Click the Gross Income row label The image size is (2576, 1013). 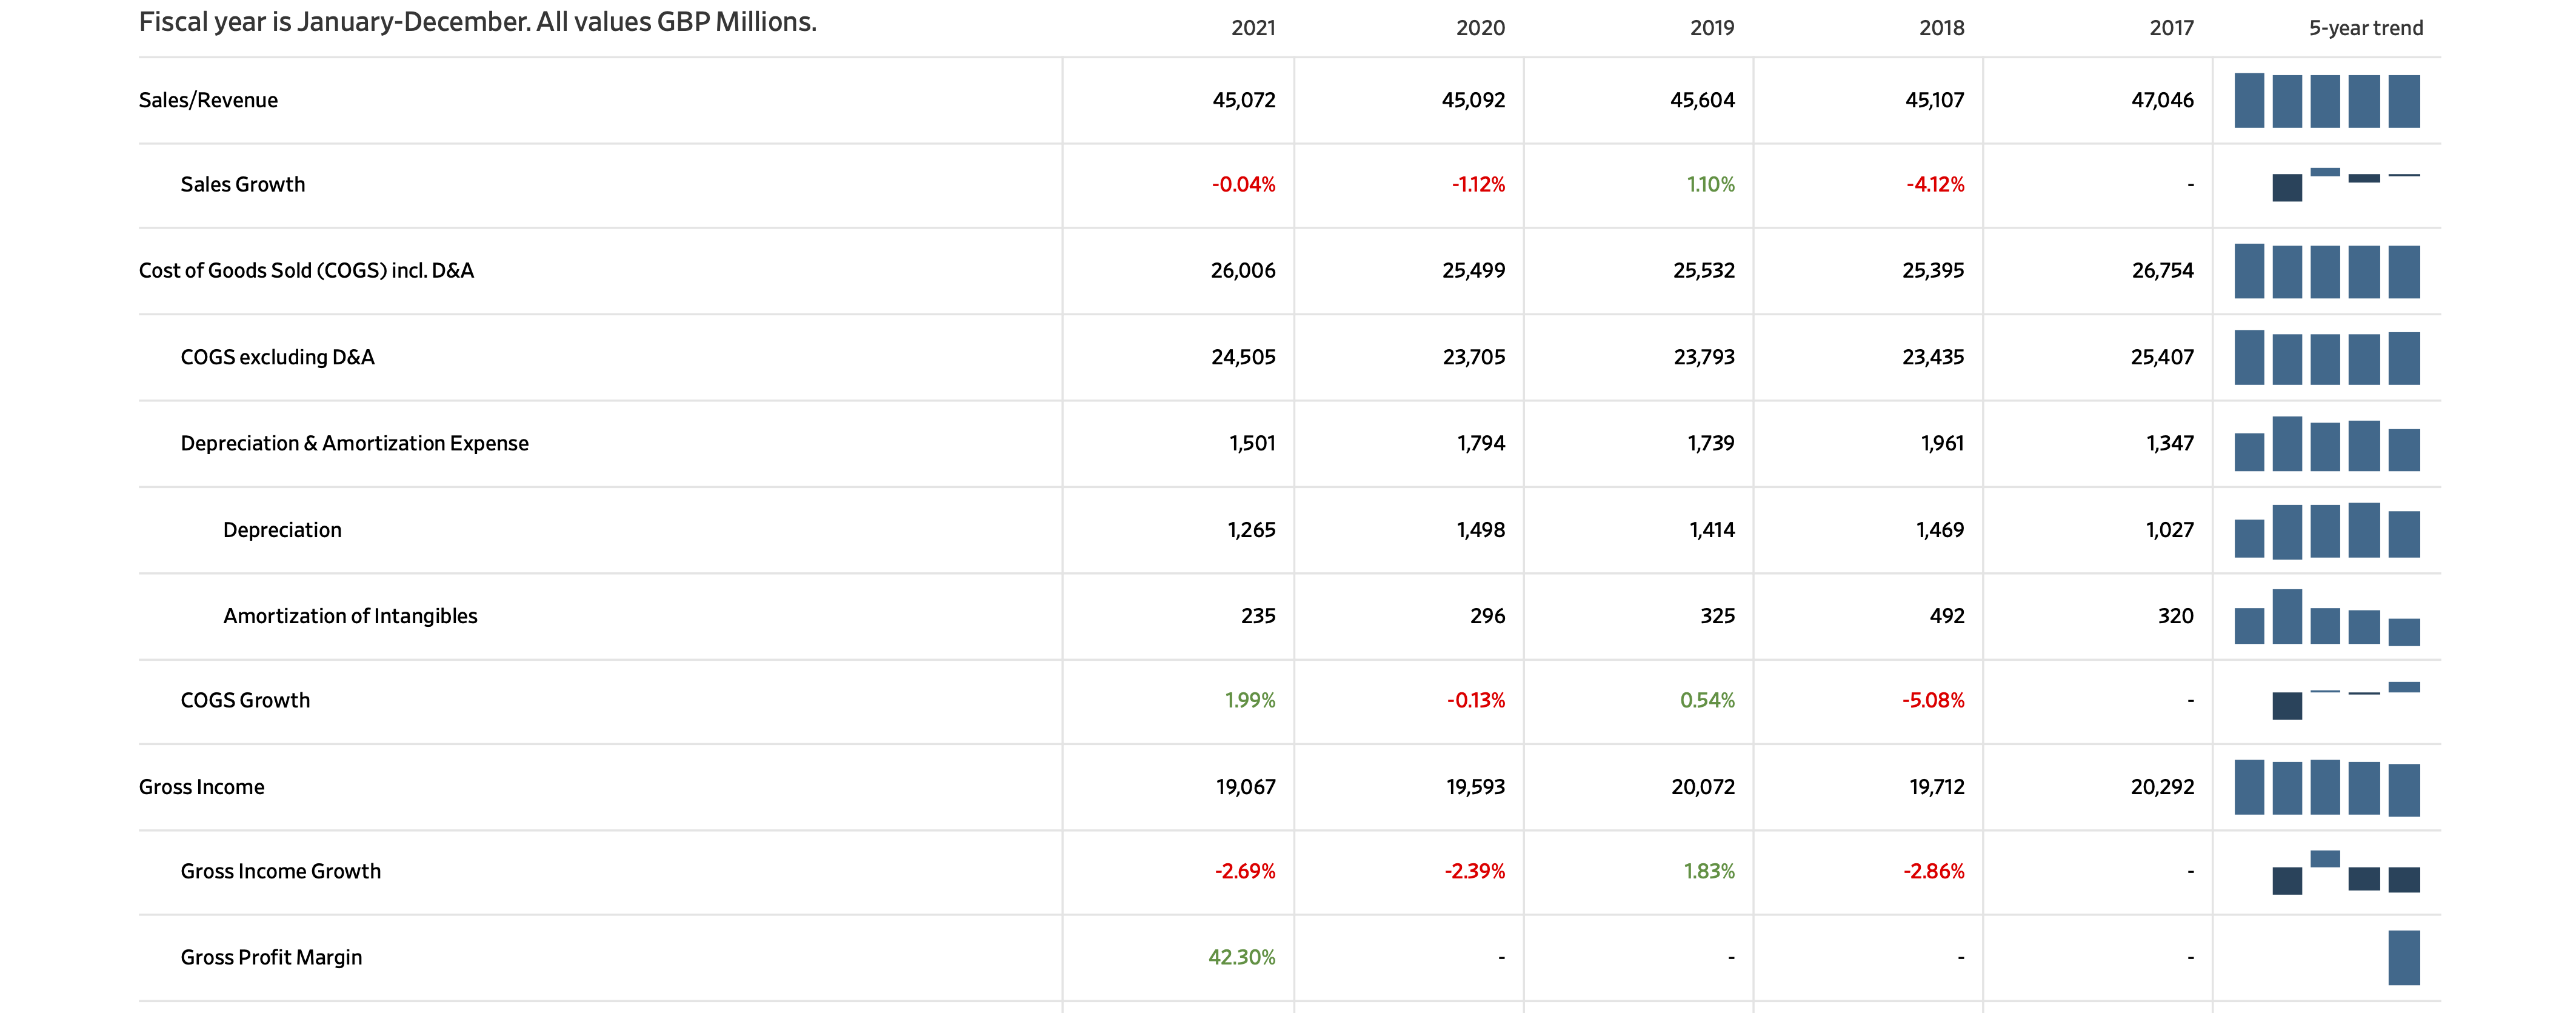click(201, 787)
